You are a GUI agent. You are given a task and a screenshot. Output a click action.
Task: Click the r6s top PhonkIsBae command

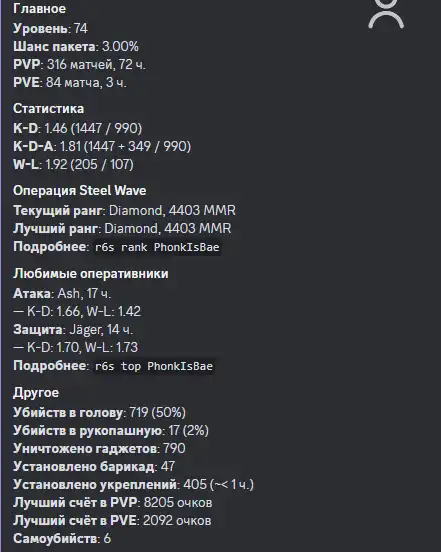pos(154,366)
